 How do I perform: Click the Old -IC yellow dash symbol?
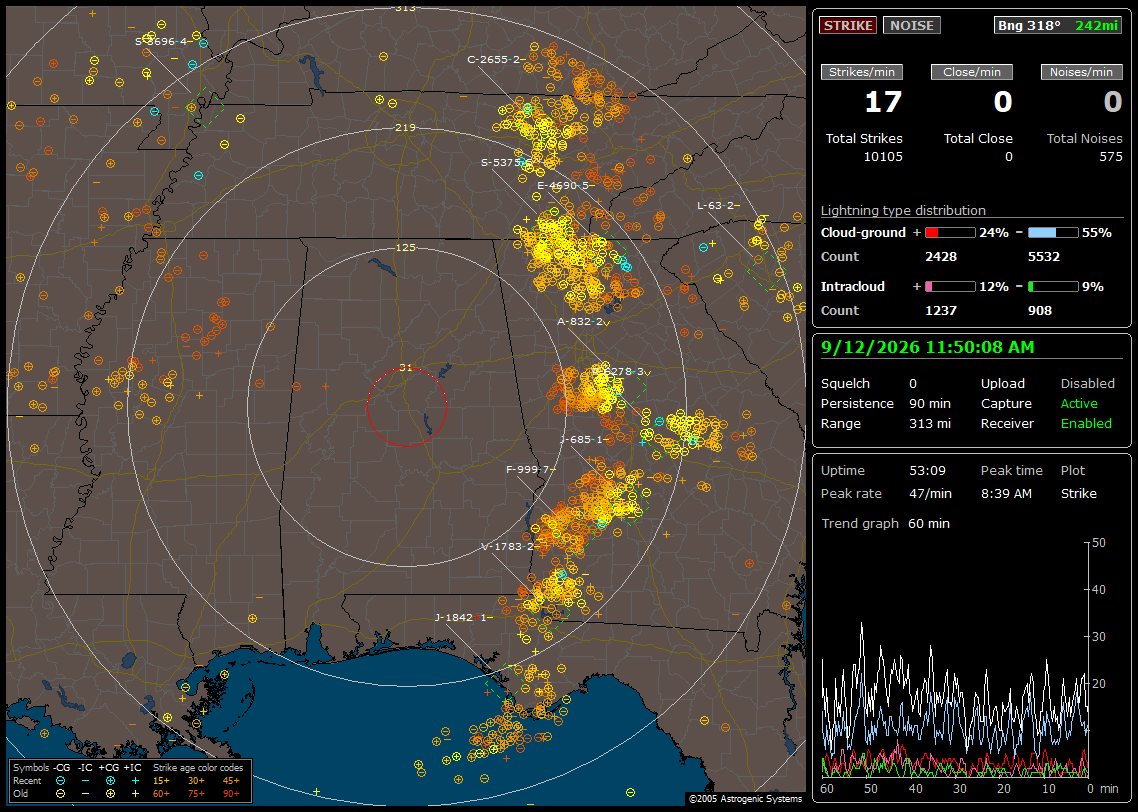86,793
